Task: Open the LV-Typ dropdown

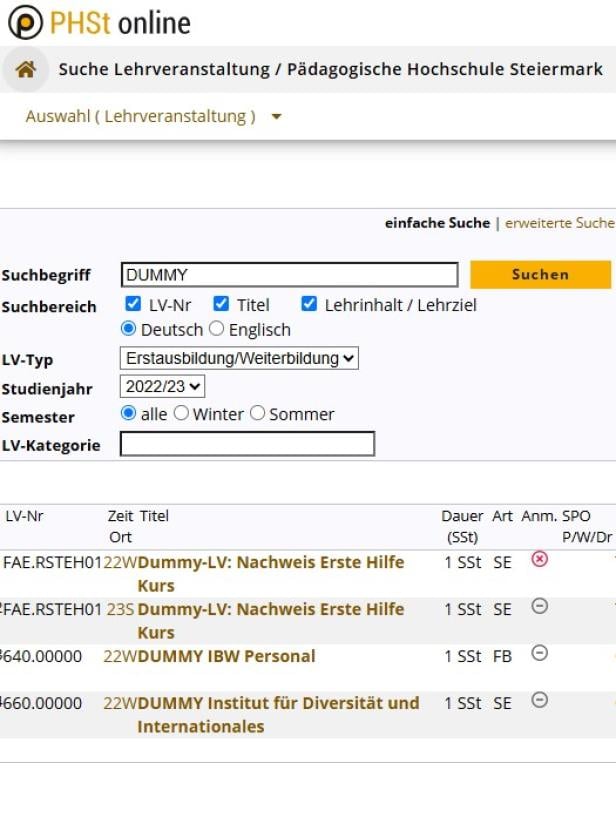Action: pyautogui.click(x=239, y=358)
